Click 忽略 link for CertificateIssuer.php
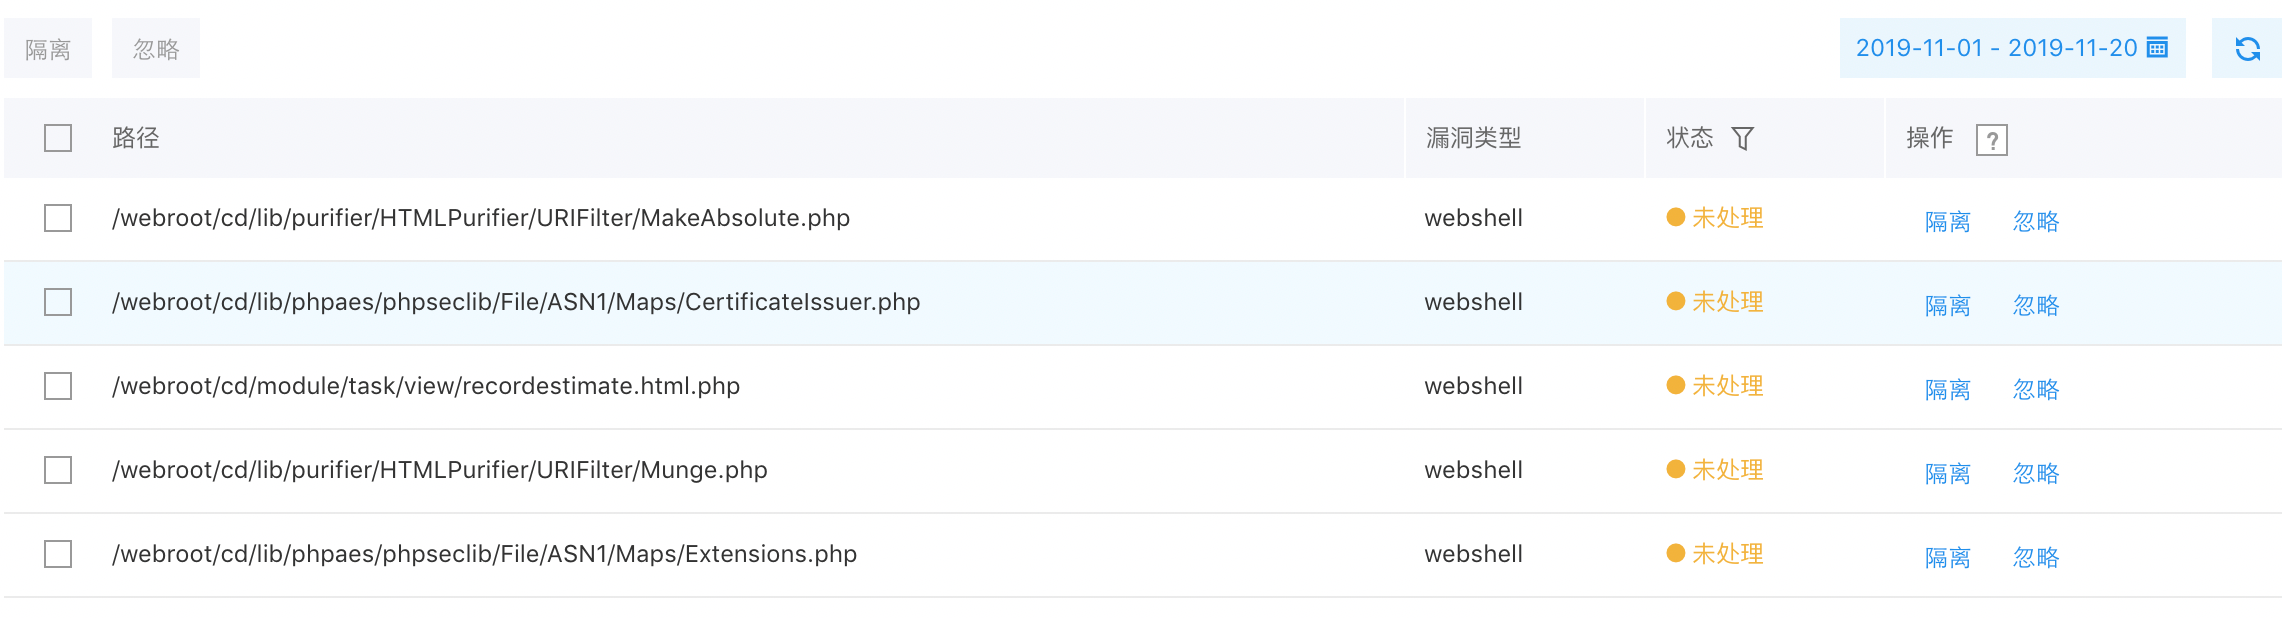Image resolution: width=2282 pixels, height=618 pixels. 2036,305
